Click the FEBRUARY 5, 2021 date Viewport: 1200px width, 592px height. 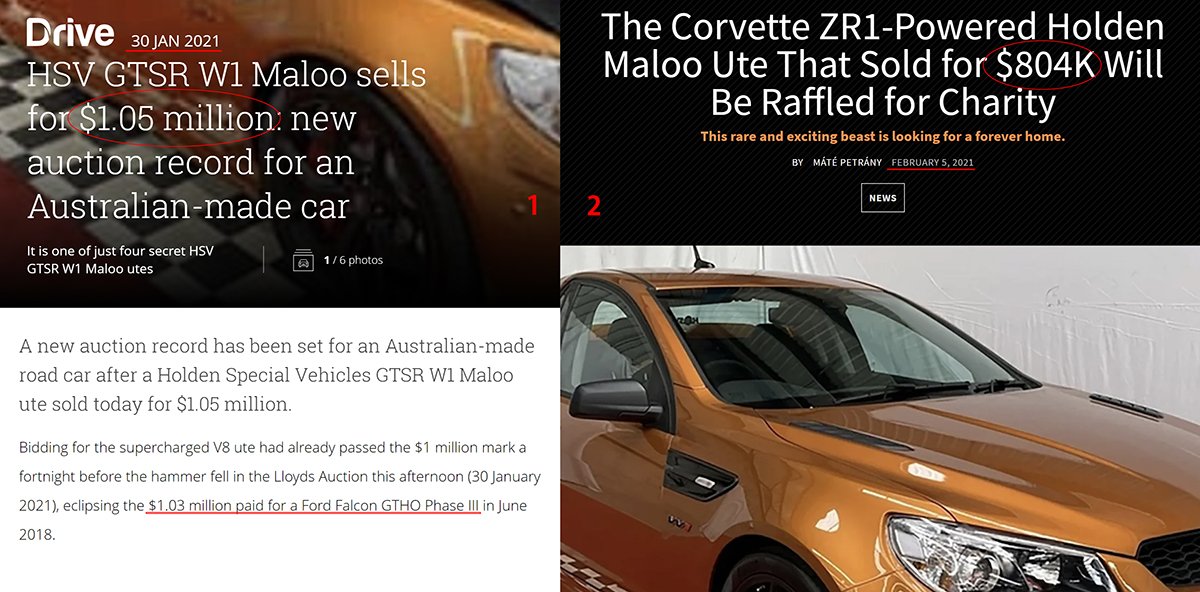click(932, 162)
